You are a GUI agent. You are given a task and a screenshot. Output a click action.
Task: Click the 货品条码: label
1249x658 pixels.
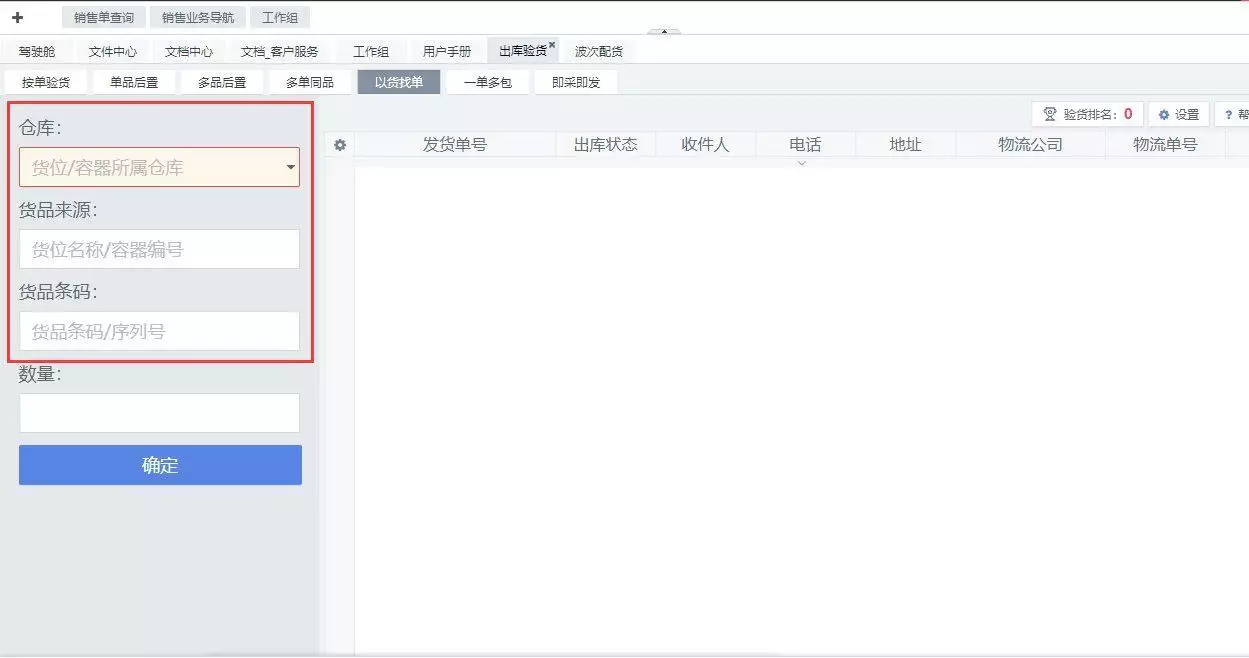click(x=58, y=292)
